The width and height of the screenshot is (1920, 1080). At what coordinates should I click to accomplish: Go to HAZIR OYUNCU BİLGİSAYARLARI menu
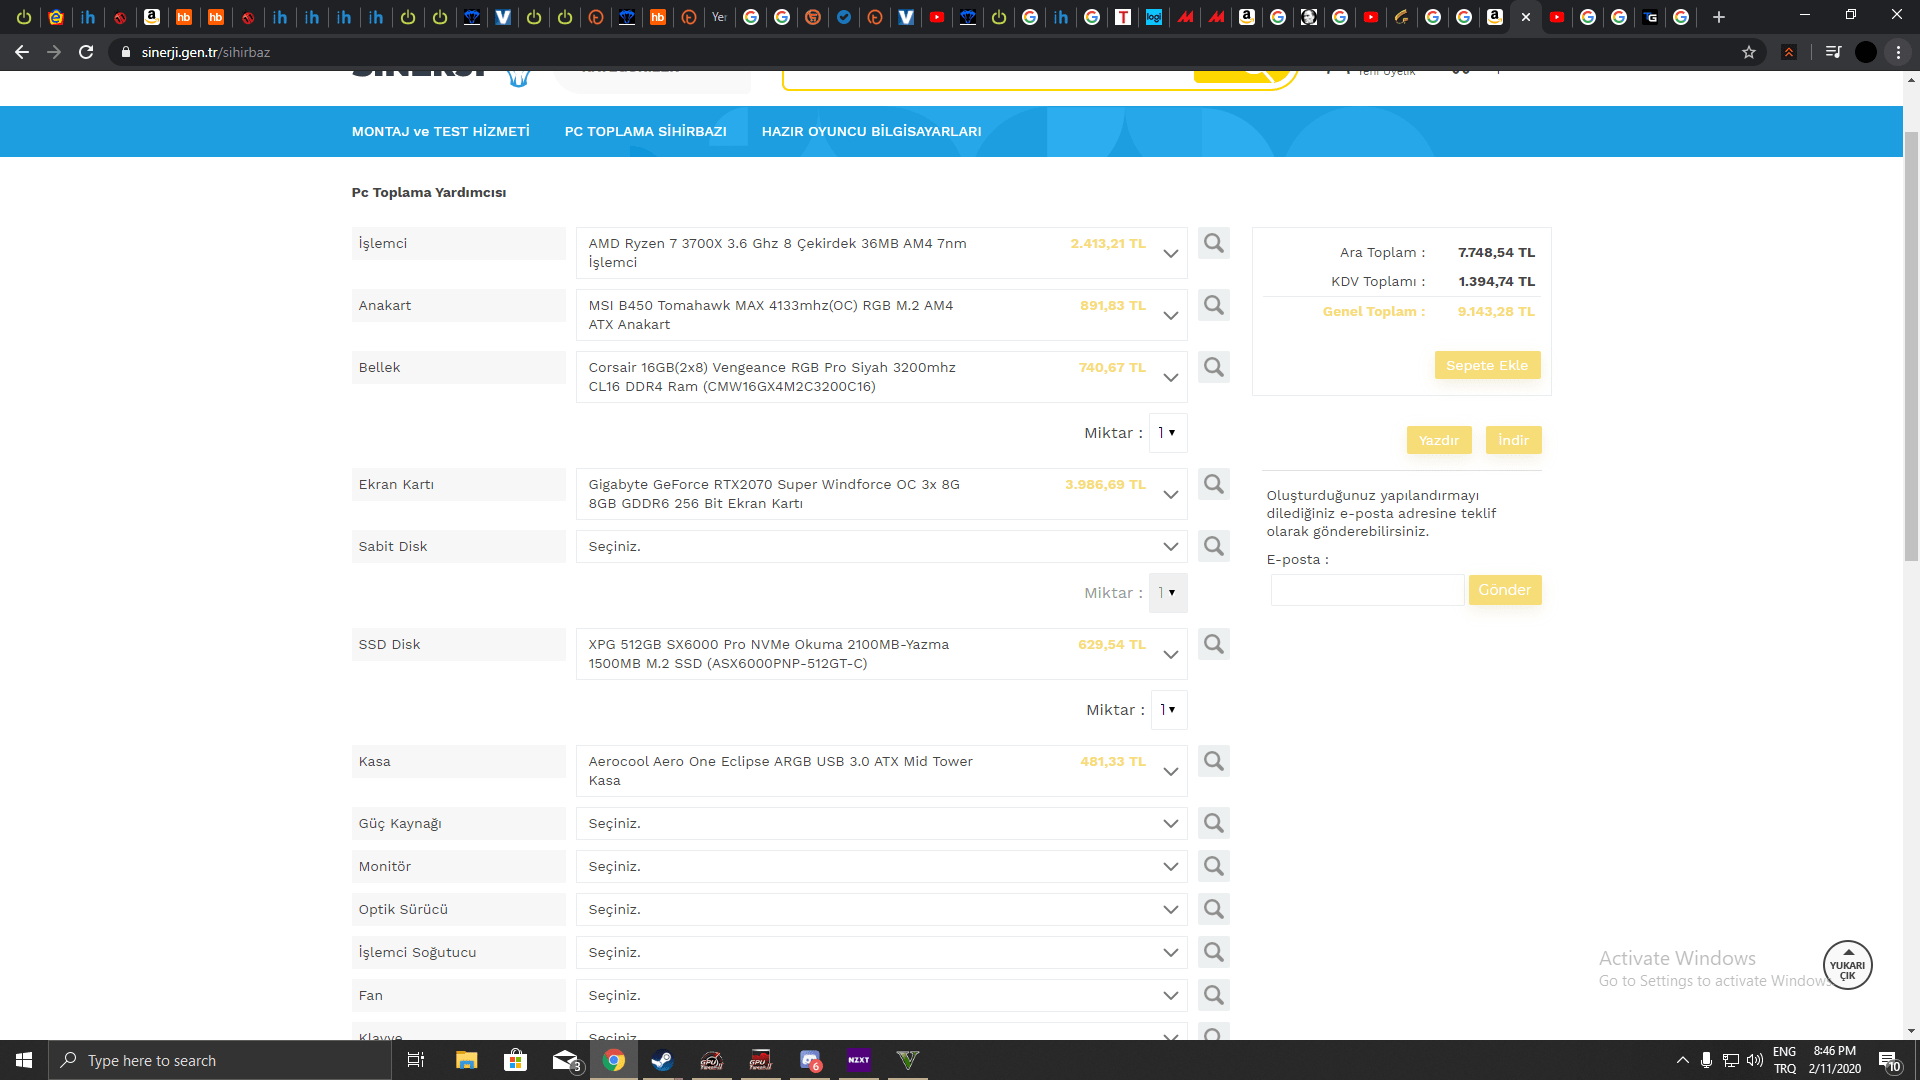[x=871, y=131]
